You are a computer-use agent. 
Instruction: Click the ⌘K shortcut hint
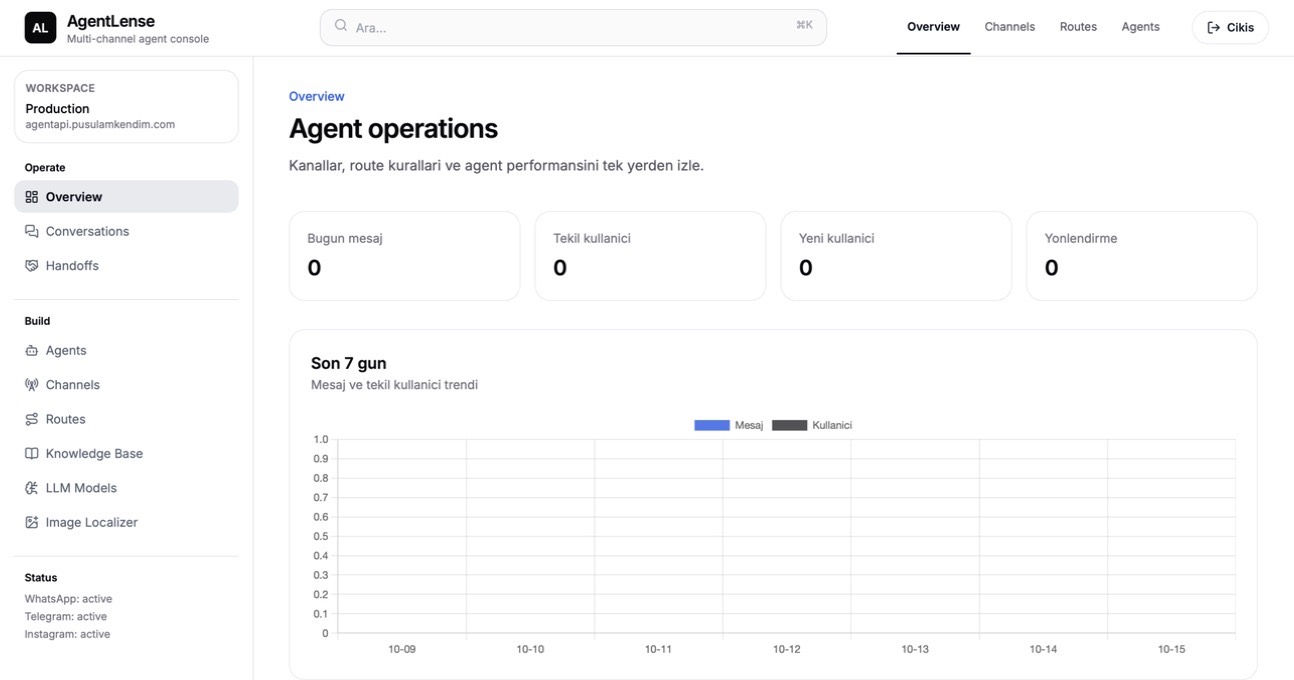804,25
